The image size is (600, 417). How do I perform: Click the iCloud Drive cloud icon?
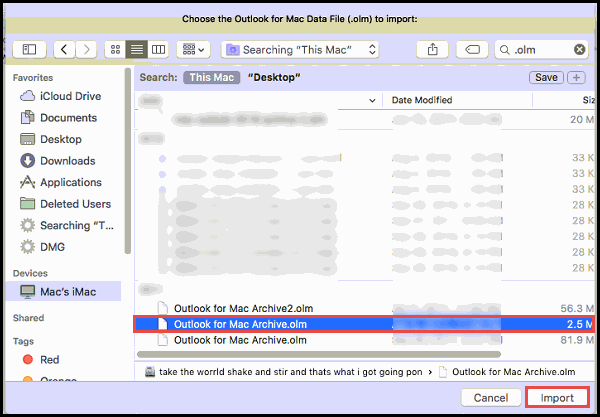pyautogui.click(x=28, y=96)
